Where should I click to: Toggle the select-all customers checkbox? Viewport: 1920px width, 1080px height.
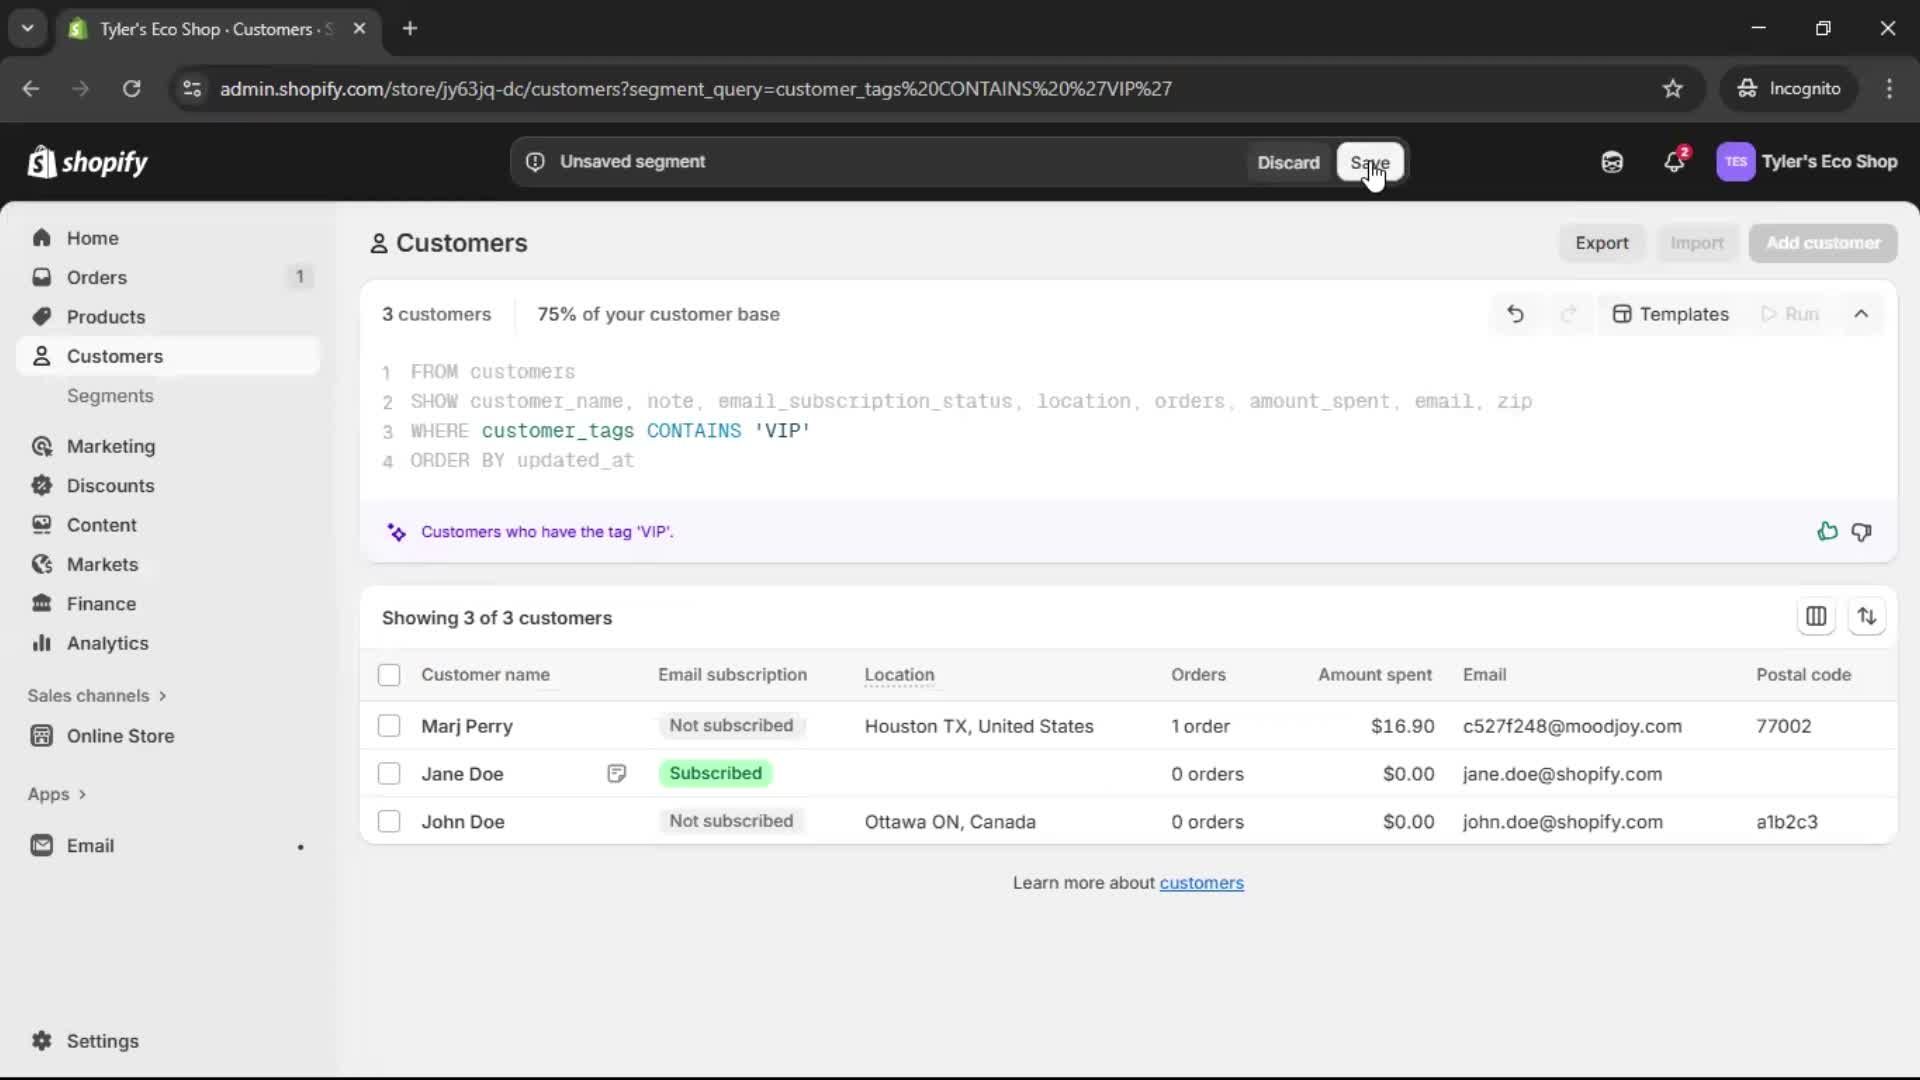coord(389,675)
